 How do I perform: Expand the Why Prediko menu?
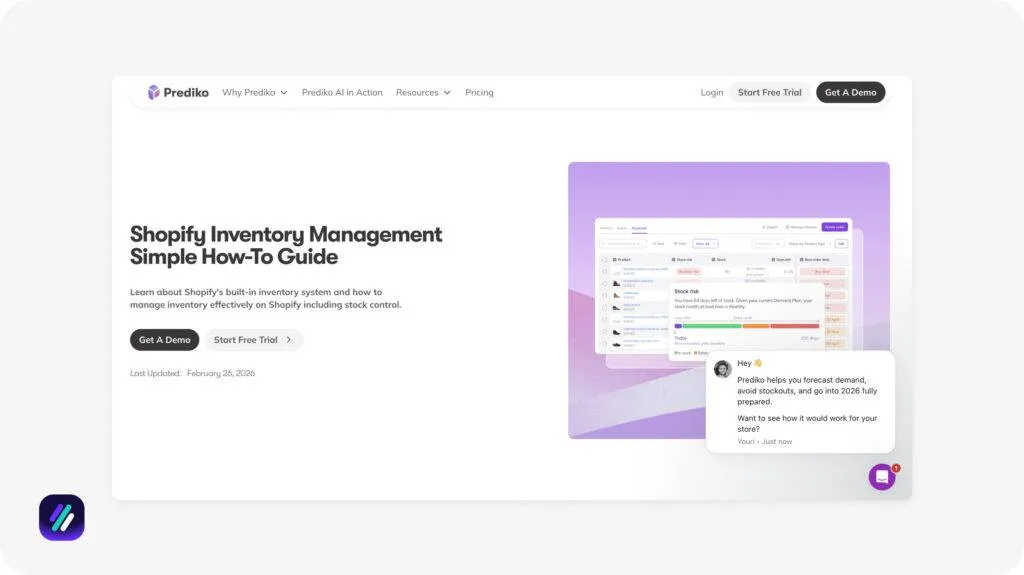[x=255, y=92]
